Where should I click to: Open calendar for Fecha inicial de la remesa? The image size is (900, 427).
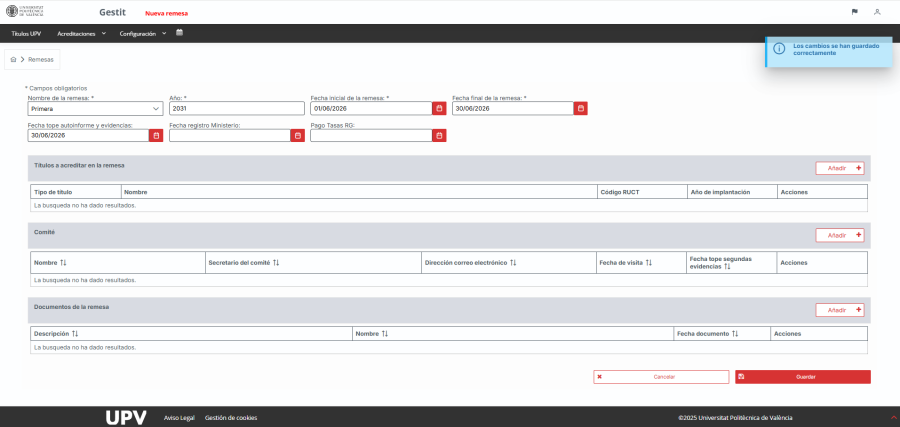(439, 108)
